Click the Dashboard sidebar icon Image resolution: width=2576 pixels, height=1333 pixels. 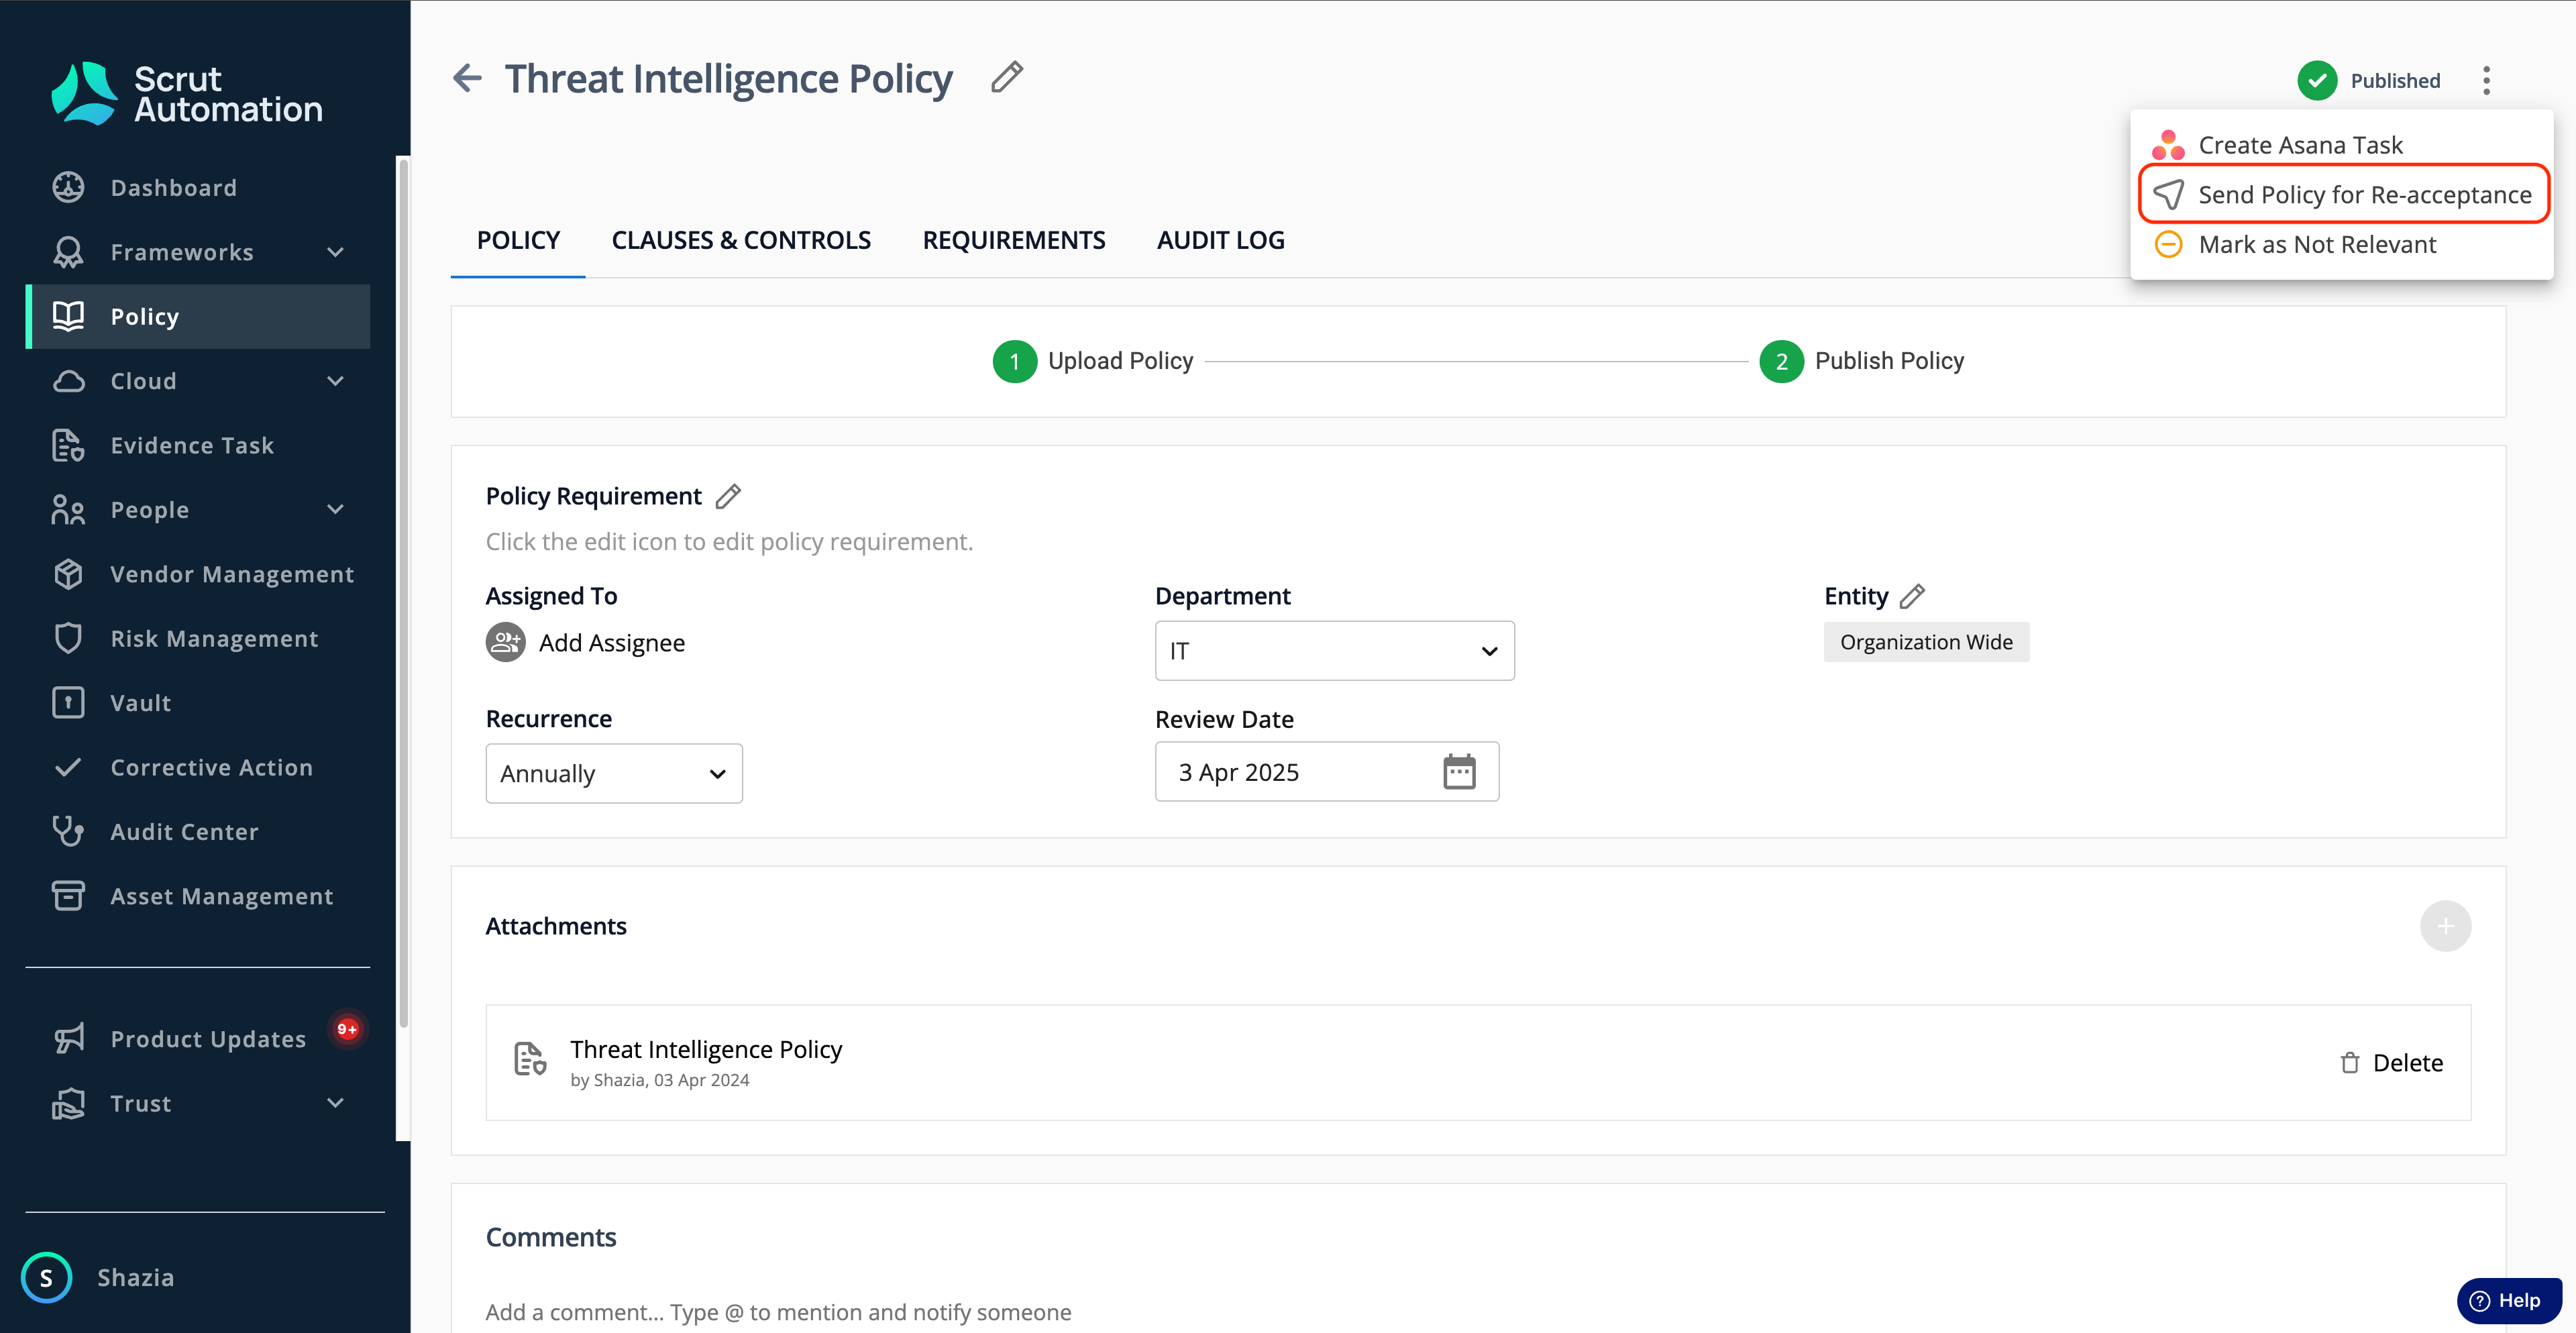pos(68,187)
